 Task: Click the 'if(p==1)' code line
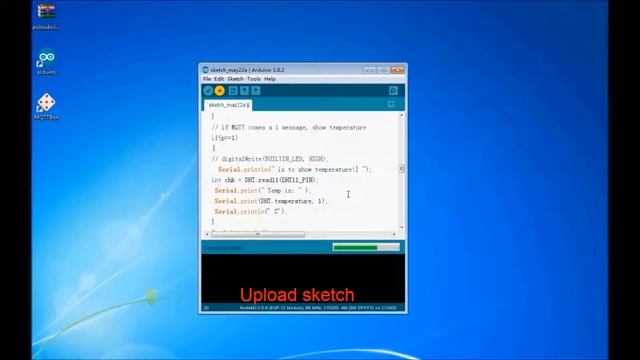point(224,138)
